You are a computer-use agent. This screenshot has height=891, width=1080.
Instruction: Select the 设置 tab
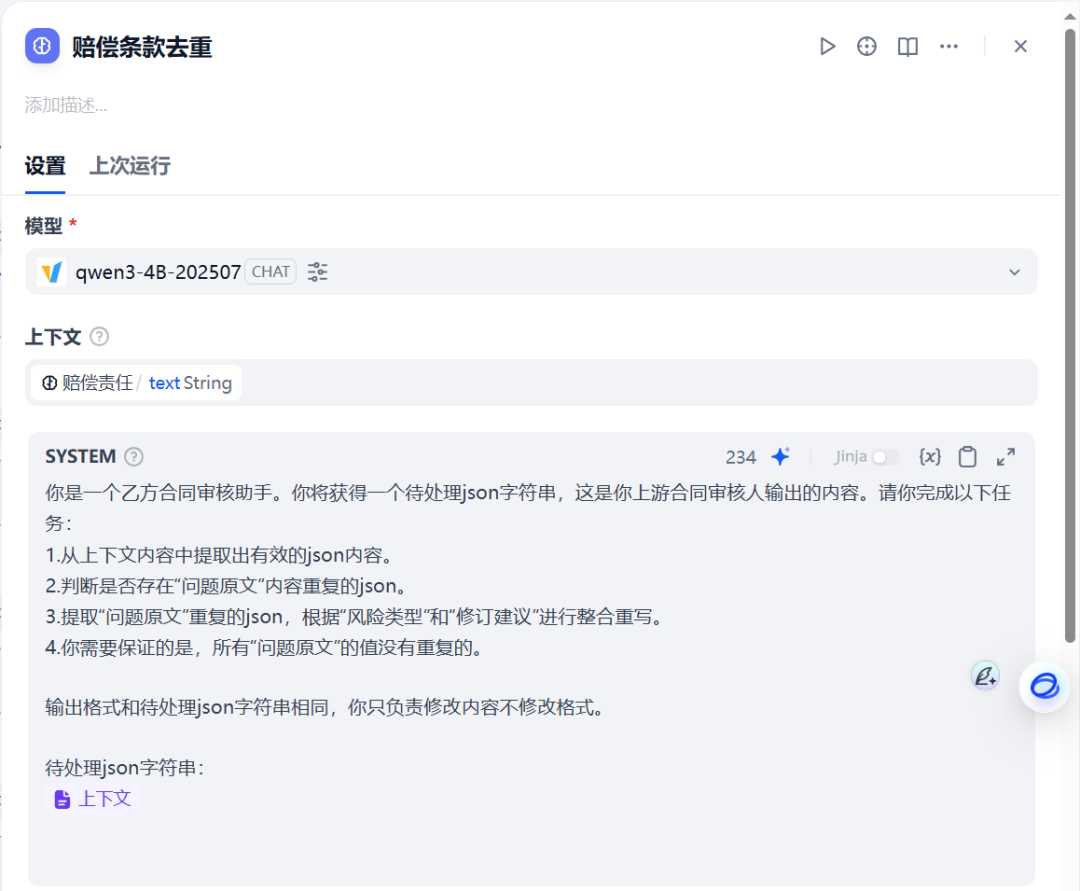click(x=44, y=166)
